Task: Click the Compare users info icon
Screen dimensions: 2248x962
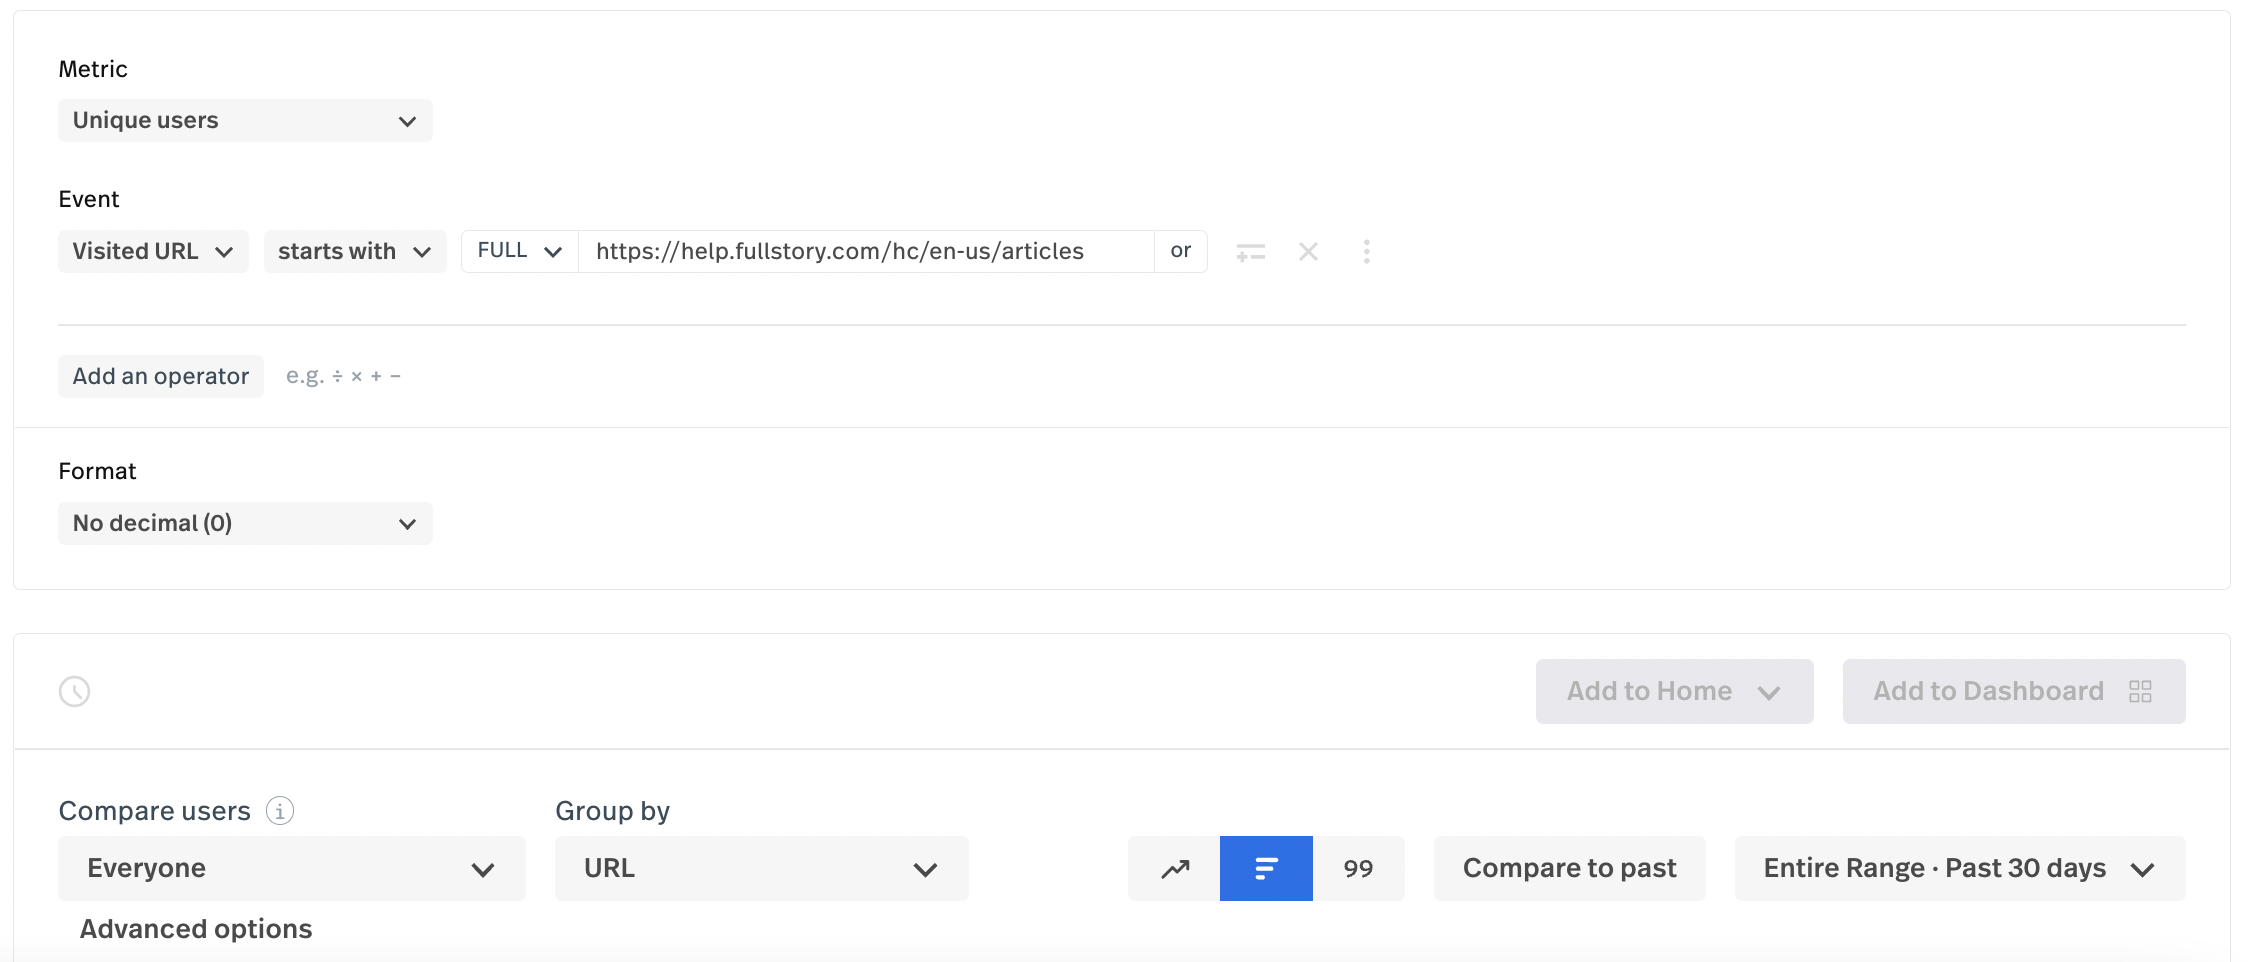Action: point(280,810)
